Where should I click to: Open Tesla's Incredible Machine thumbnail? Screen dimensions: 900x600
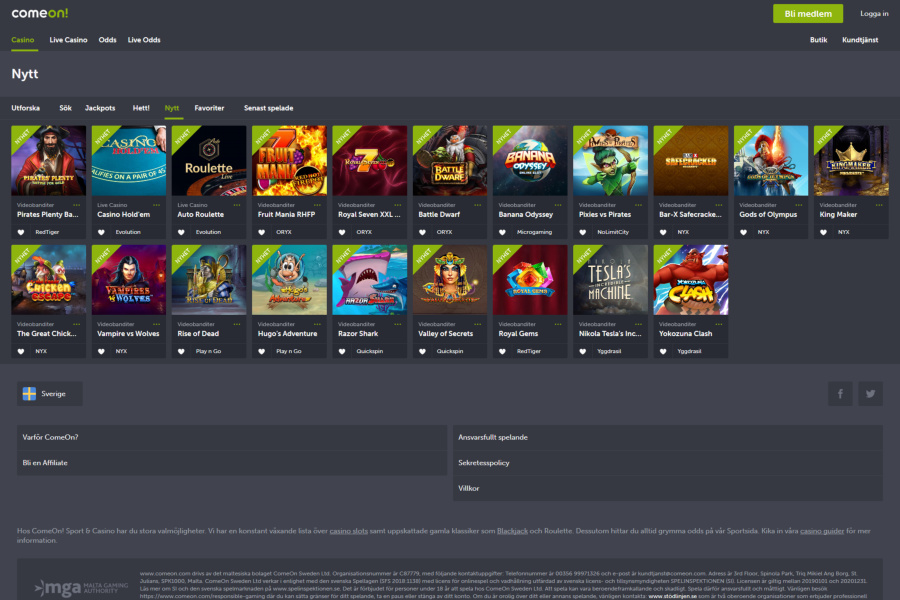click(x=610, y=280)
